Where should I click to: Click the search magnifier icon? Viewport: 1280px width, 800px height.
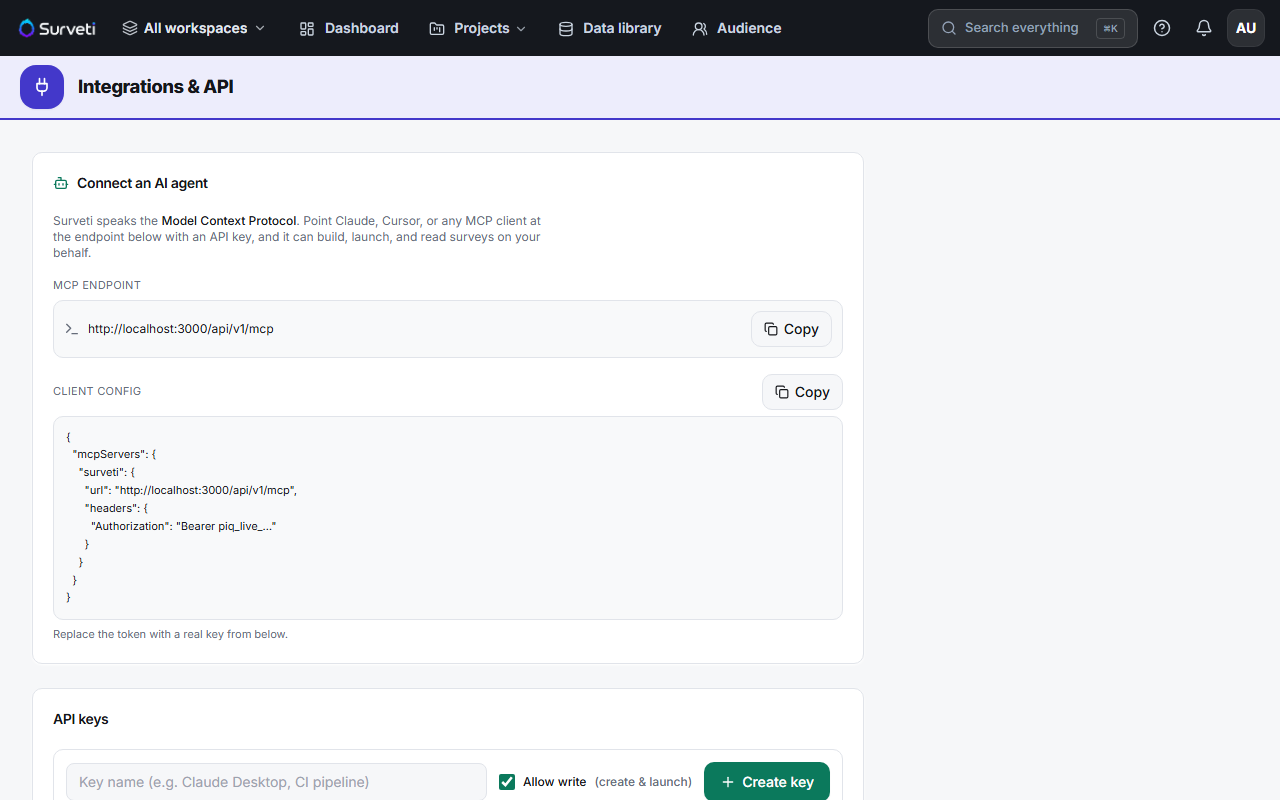949,28
